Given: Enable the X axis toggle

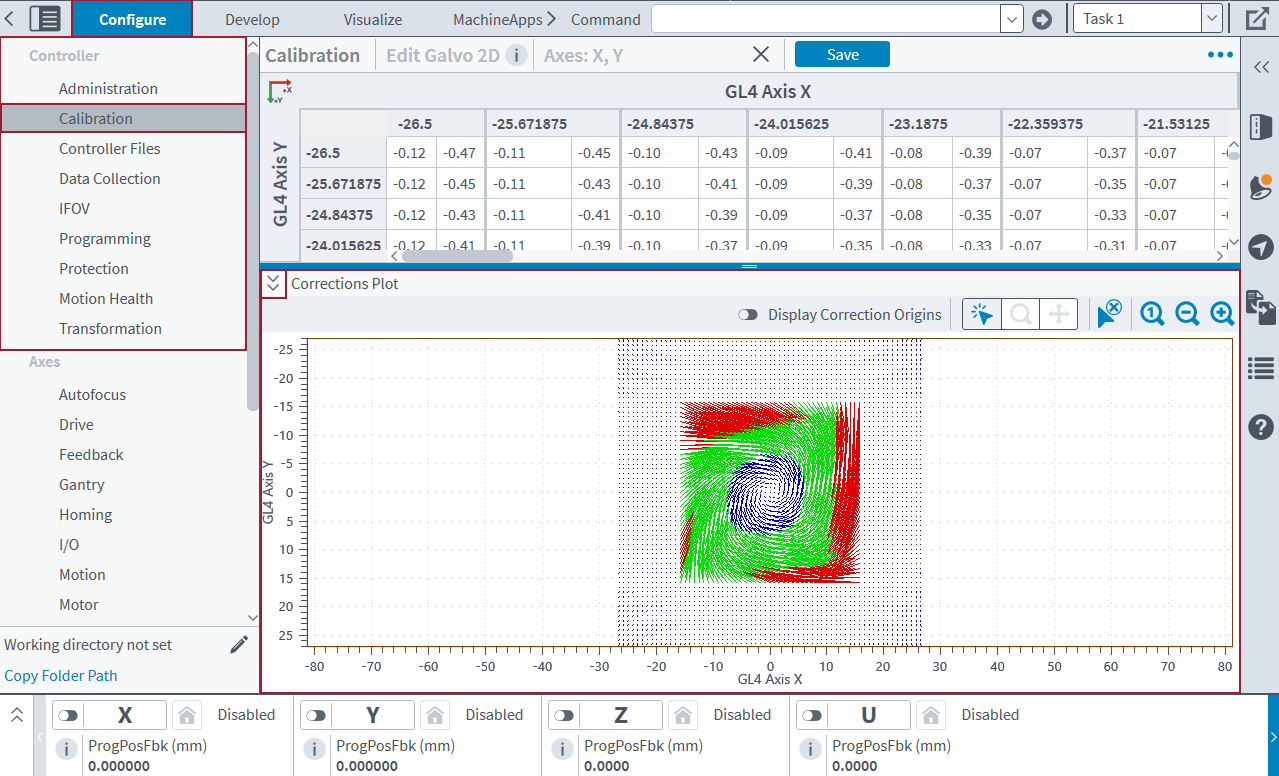Looking at the screenshot, I should [x=68, y=715].
